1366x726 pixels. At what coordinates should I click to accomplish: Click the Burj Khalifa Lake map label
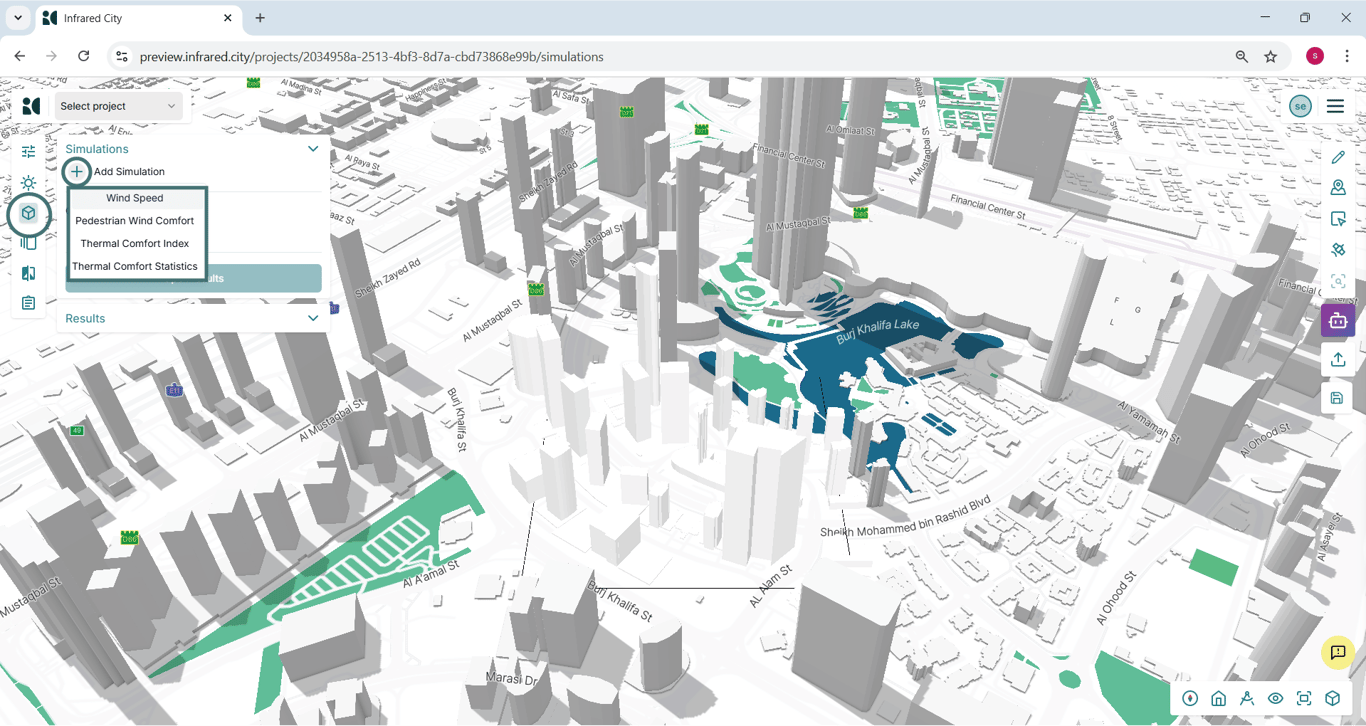[877, 332]
